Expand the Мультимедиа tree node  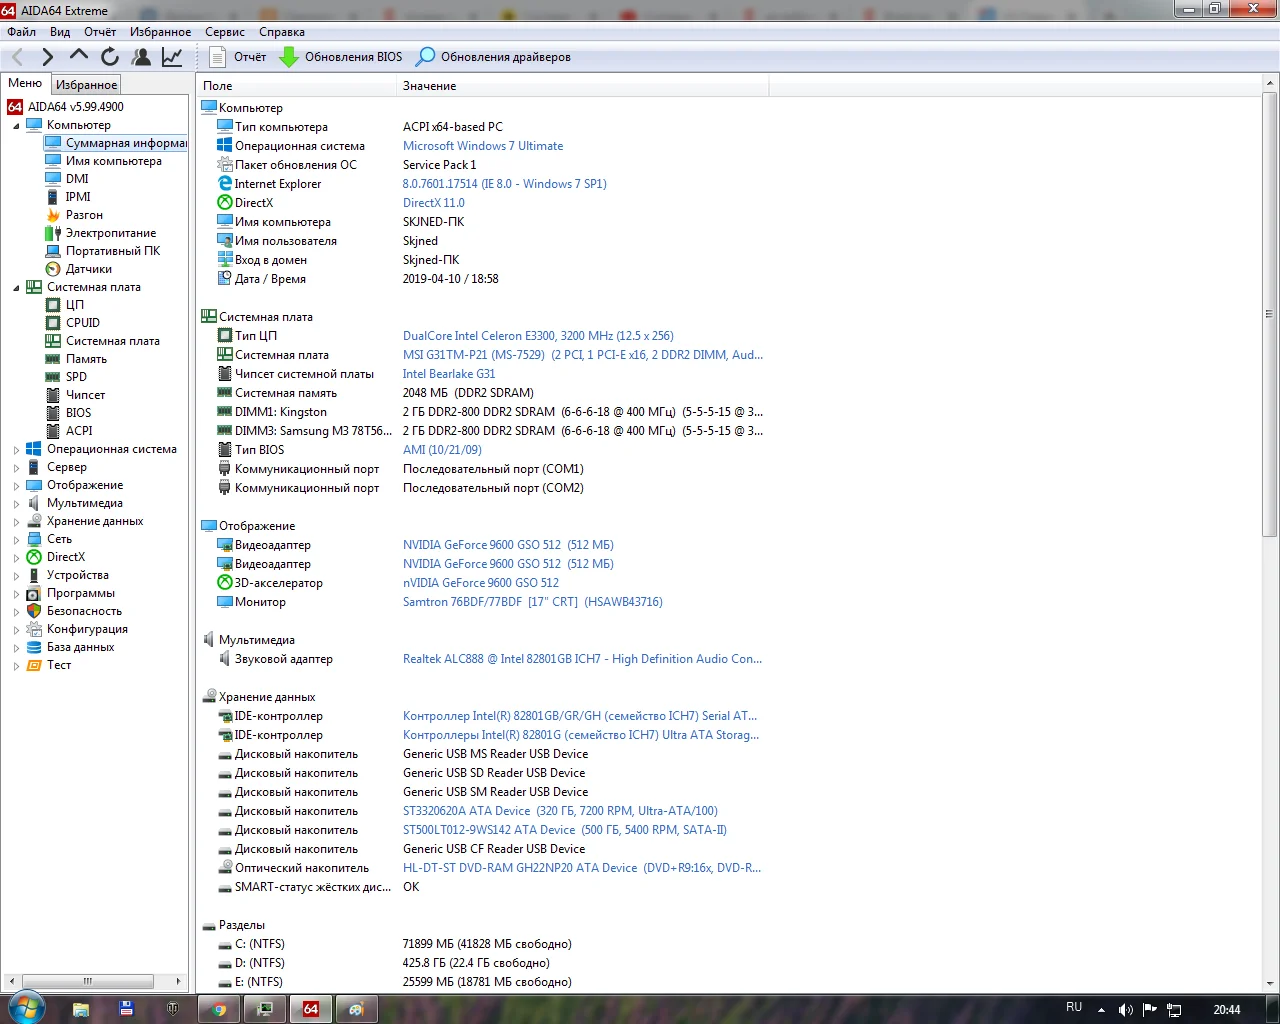click(16, 504)
